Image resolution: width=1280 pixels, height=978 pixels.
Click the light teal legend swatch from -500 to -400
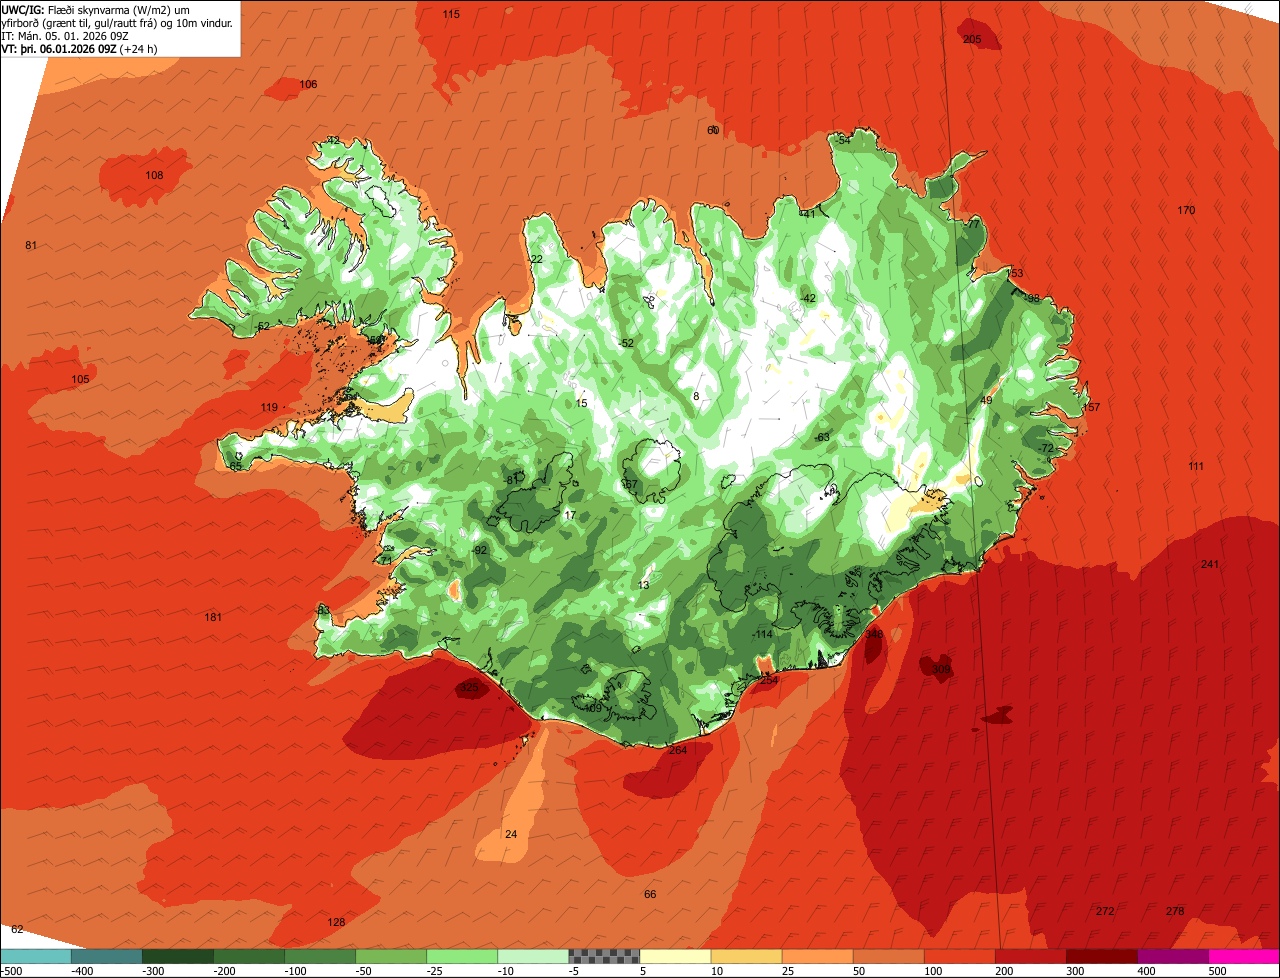tap(35, 956)
